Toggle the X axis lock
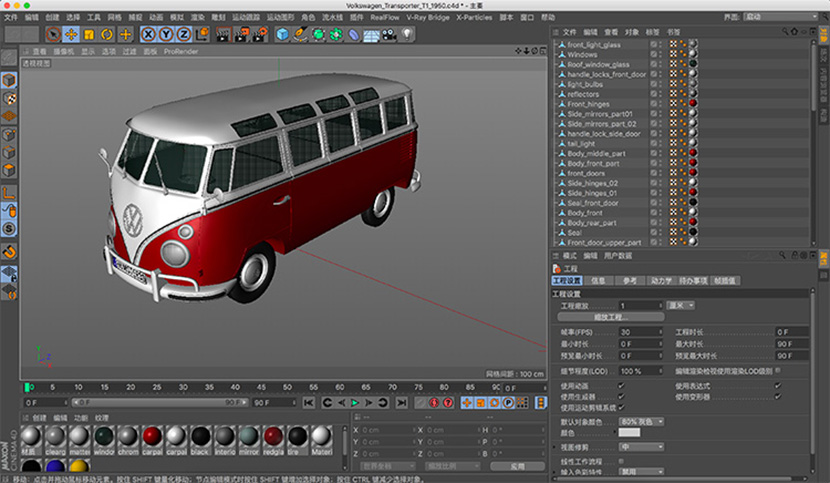830x483 pixels. pyautogui.click(x=148, y=35)
